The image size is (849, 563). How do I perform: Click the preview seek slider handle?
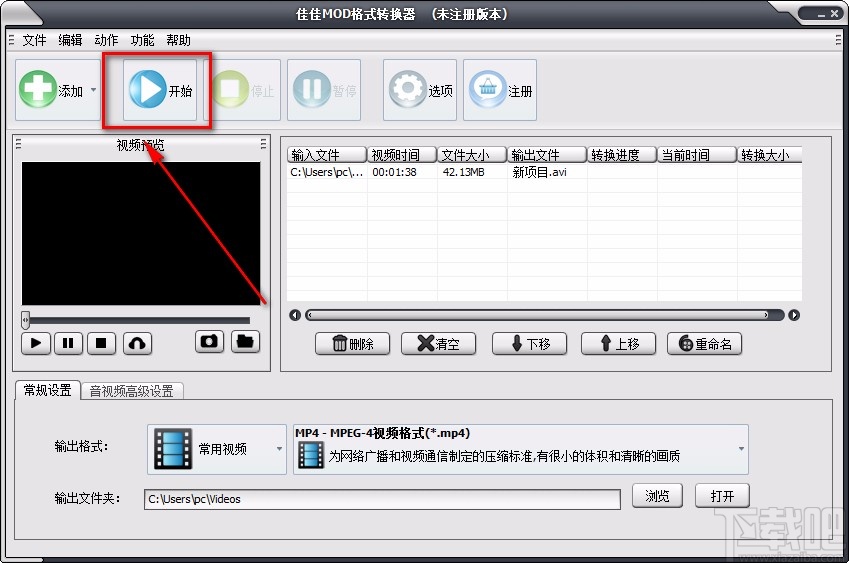tap(25, 320)
